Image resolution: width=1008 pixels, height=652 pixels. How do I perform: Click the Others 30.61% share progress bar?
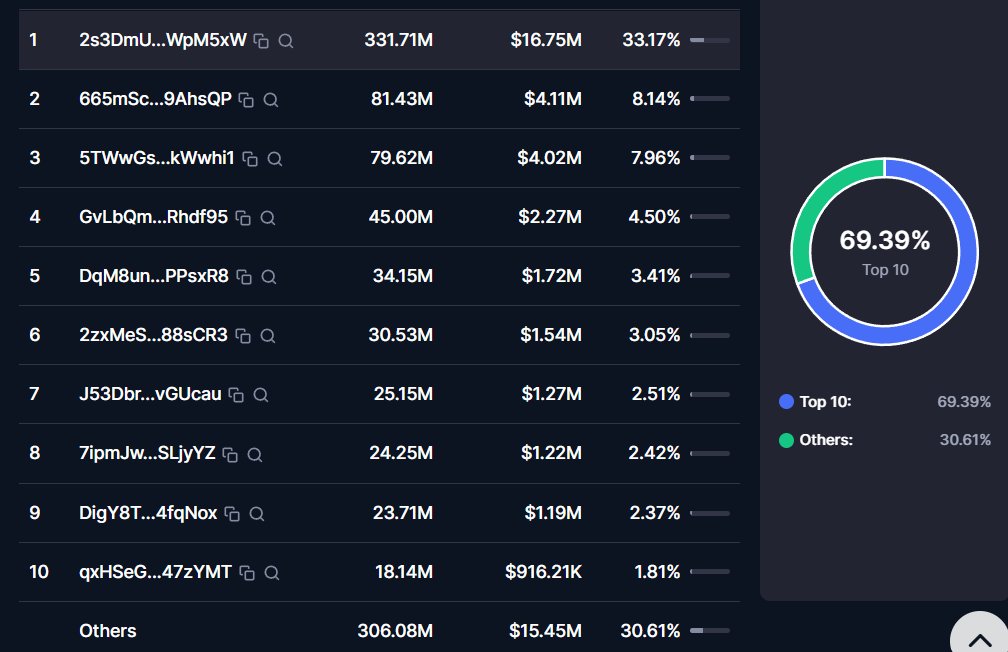click(710, 630)
